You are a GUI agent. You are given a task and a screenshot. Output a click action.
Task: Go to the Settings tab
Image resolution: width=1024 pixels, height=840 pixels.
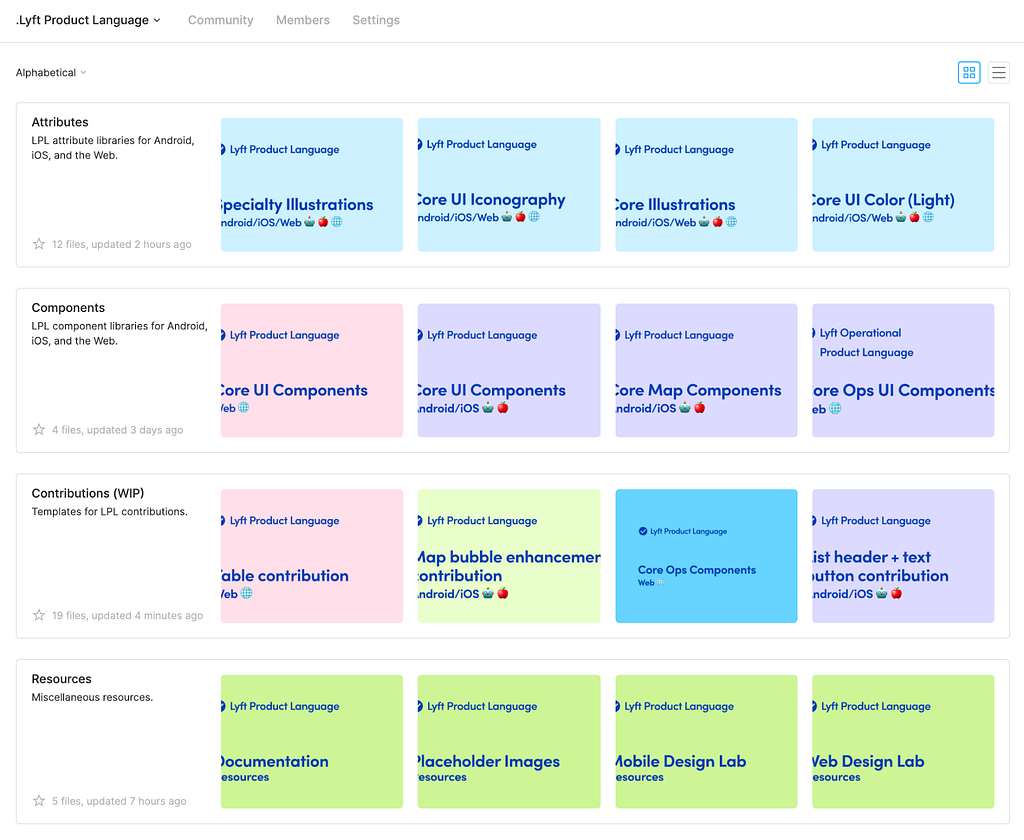point(376,20)
